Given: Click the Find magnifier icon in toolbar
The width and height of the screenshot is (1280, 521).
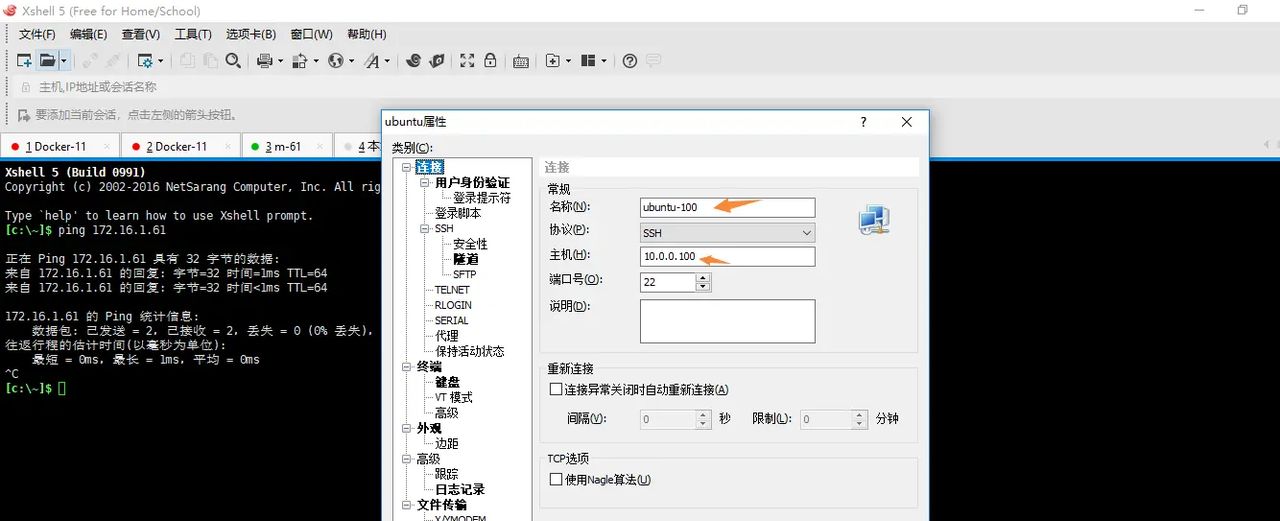Looking at the screenshot, I should tap(233, 61).
